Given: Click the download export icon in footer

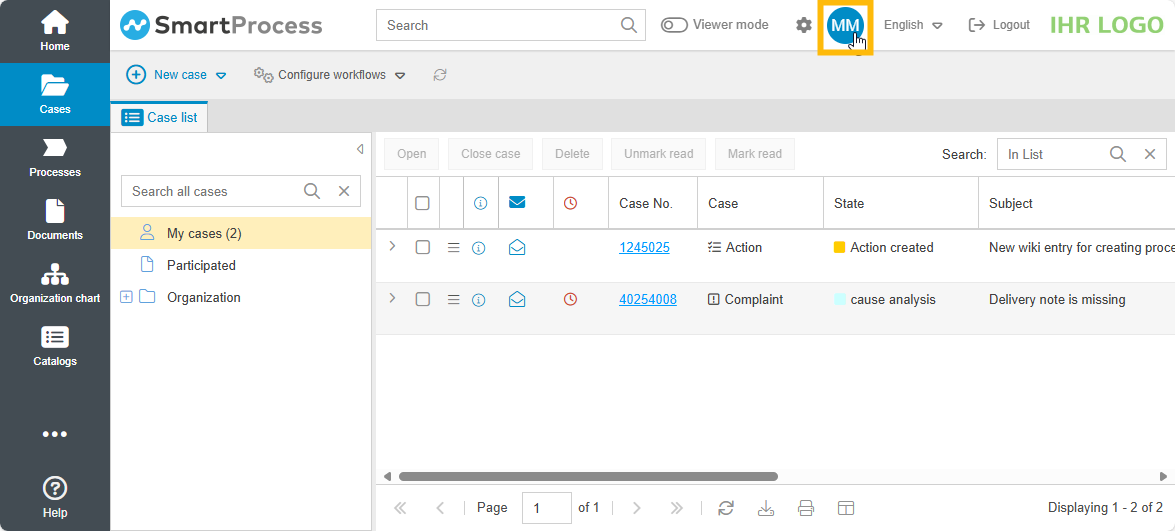Looking at the screenshot, I should [x=766, y=508].
